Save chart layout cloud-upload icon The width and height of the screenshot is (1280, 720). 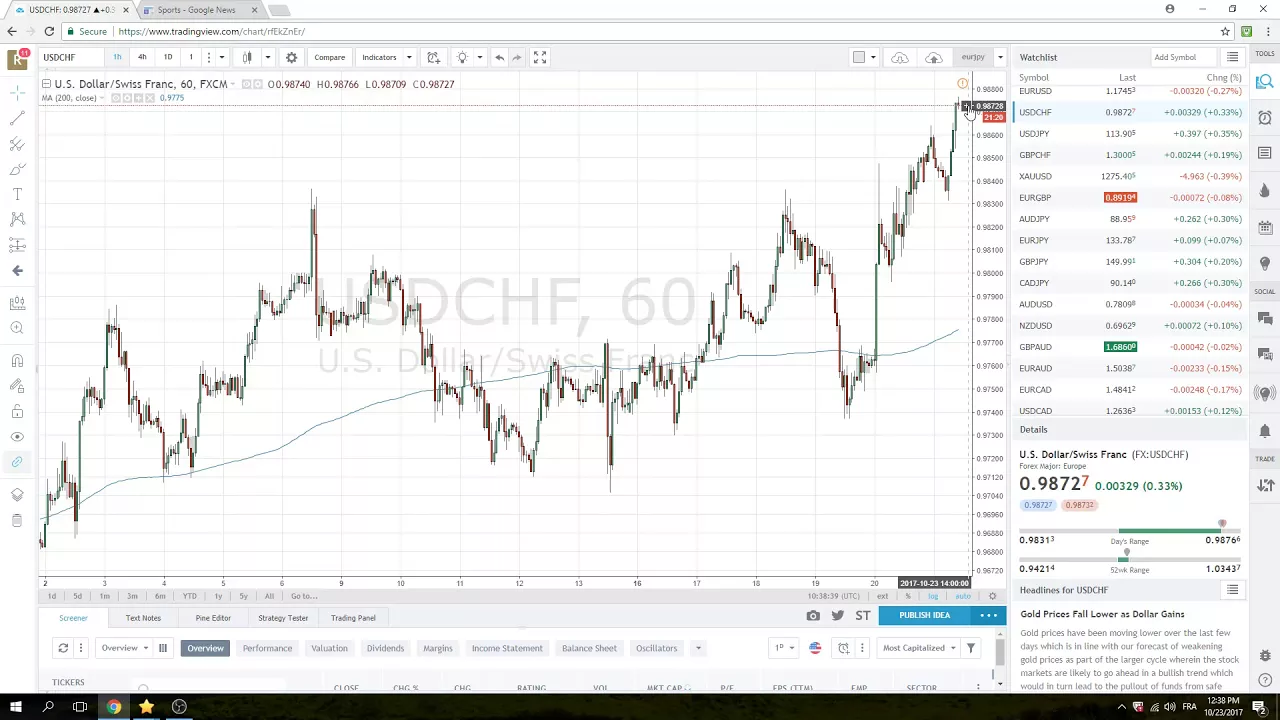click(x=933, y=57)
